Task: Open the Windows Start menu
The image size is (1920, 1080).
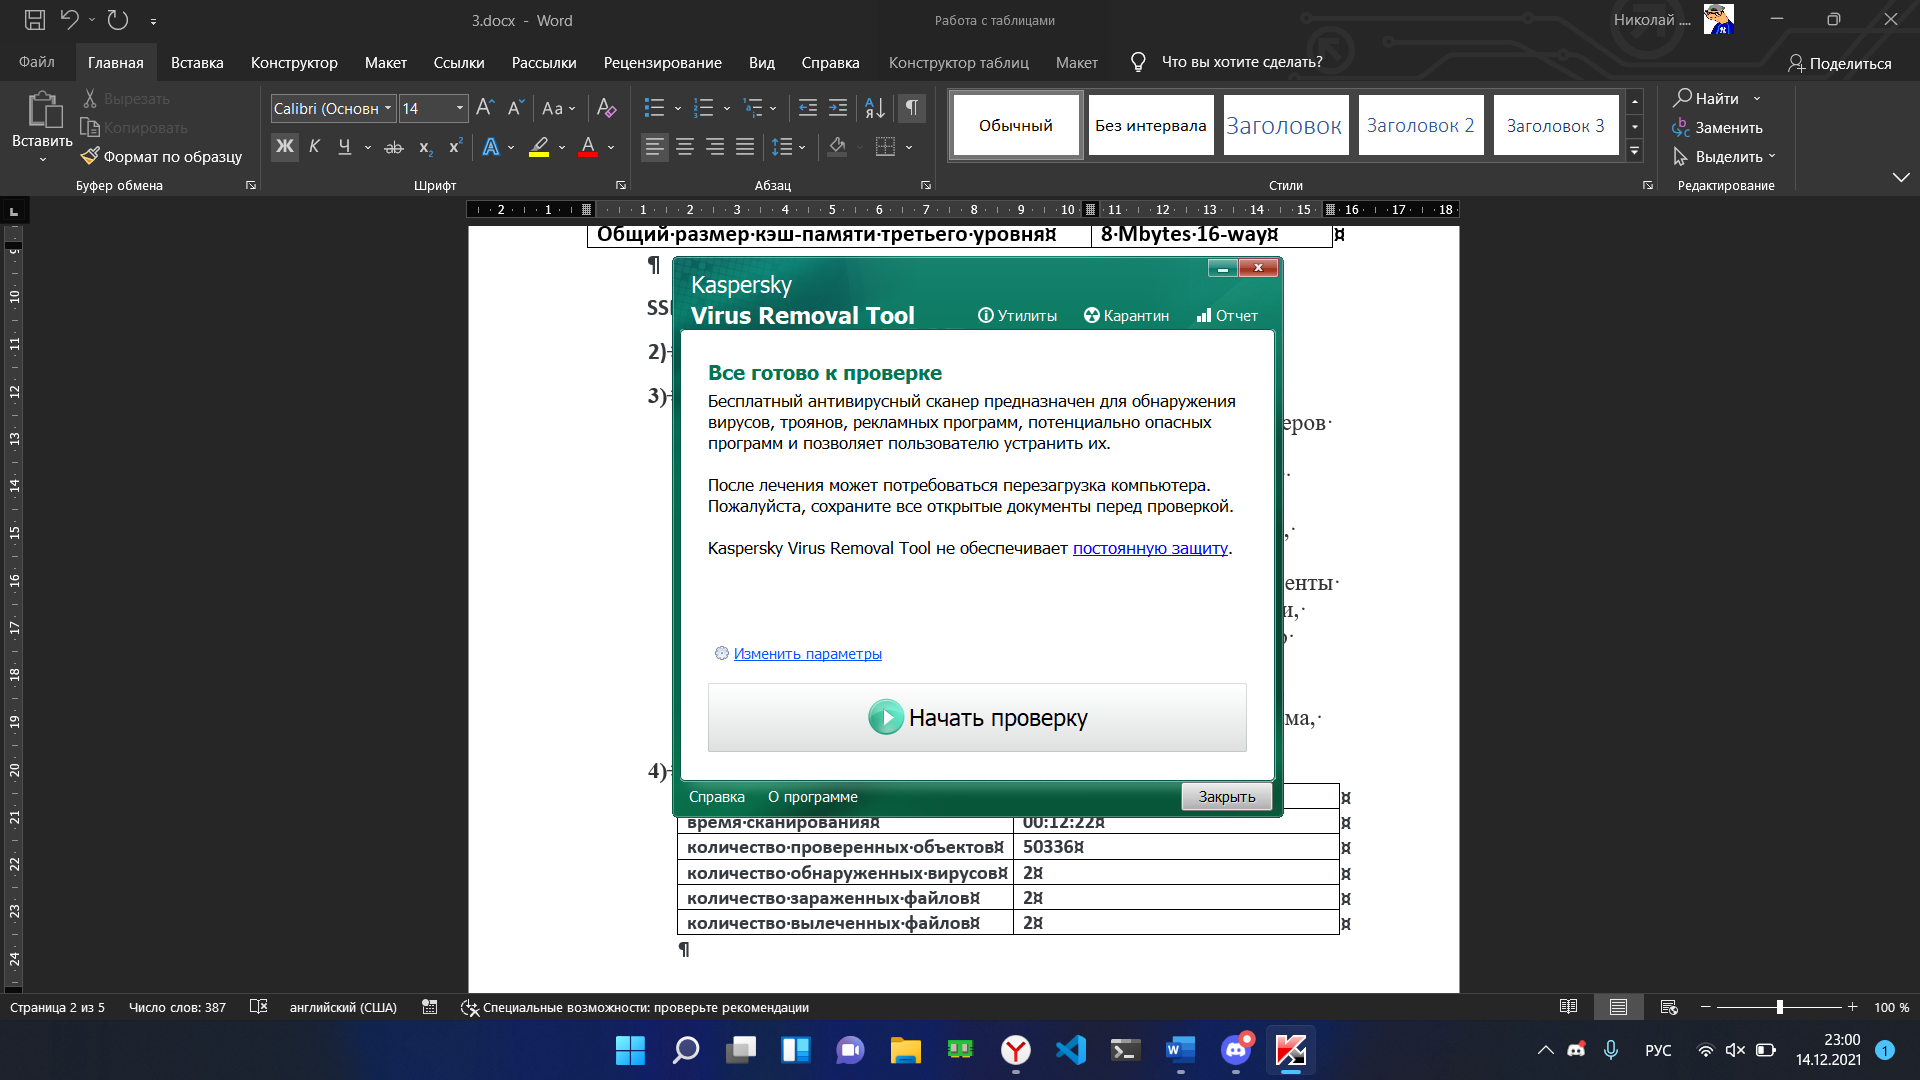Action: pyautogui.click(x=630, y=1050)
